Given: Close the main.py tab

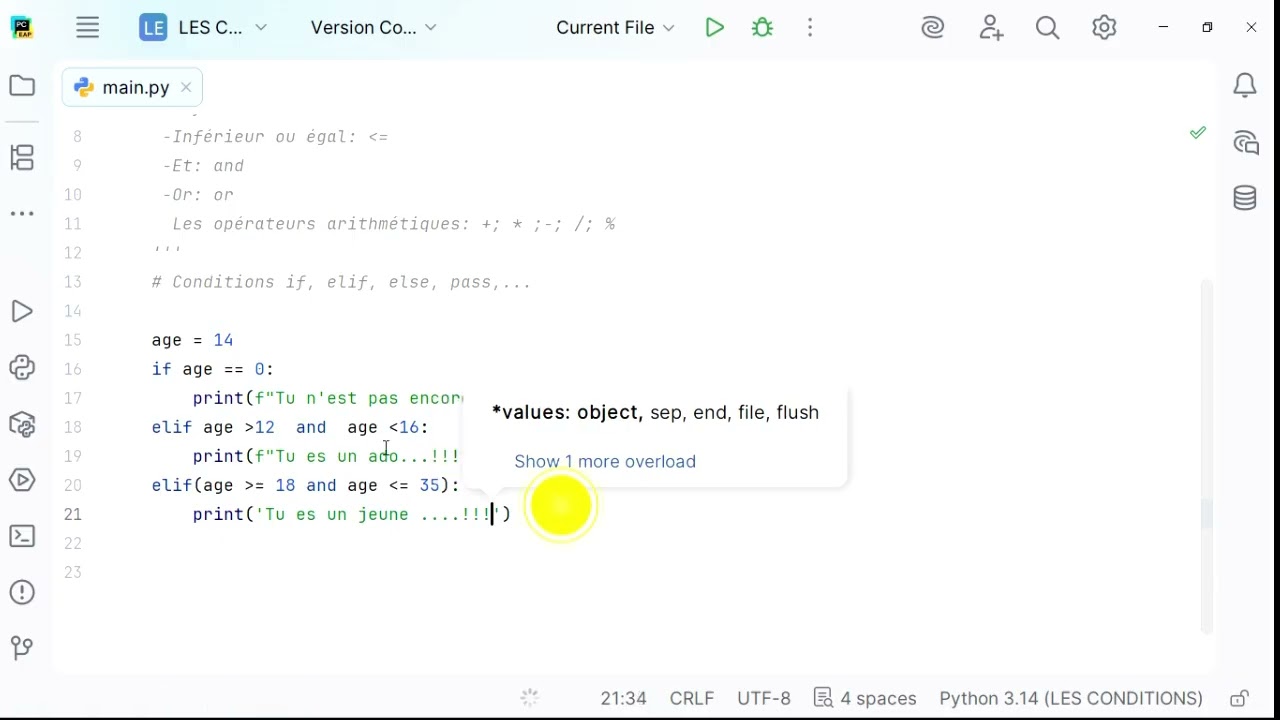Looking at the screenshot, I should 186,88.
